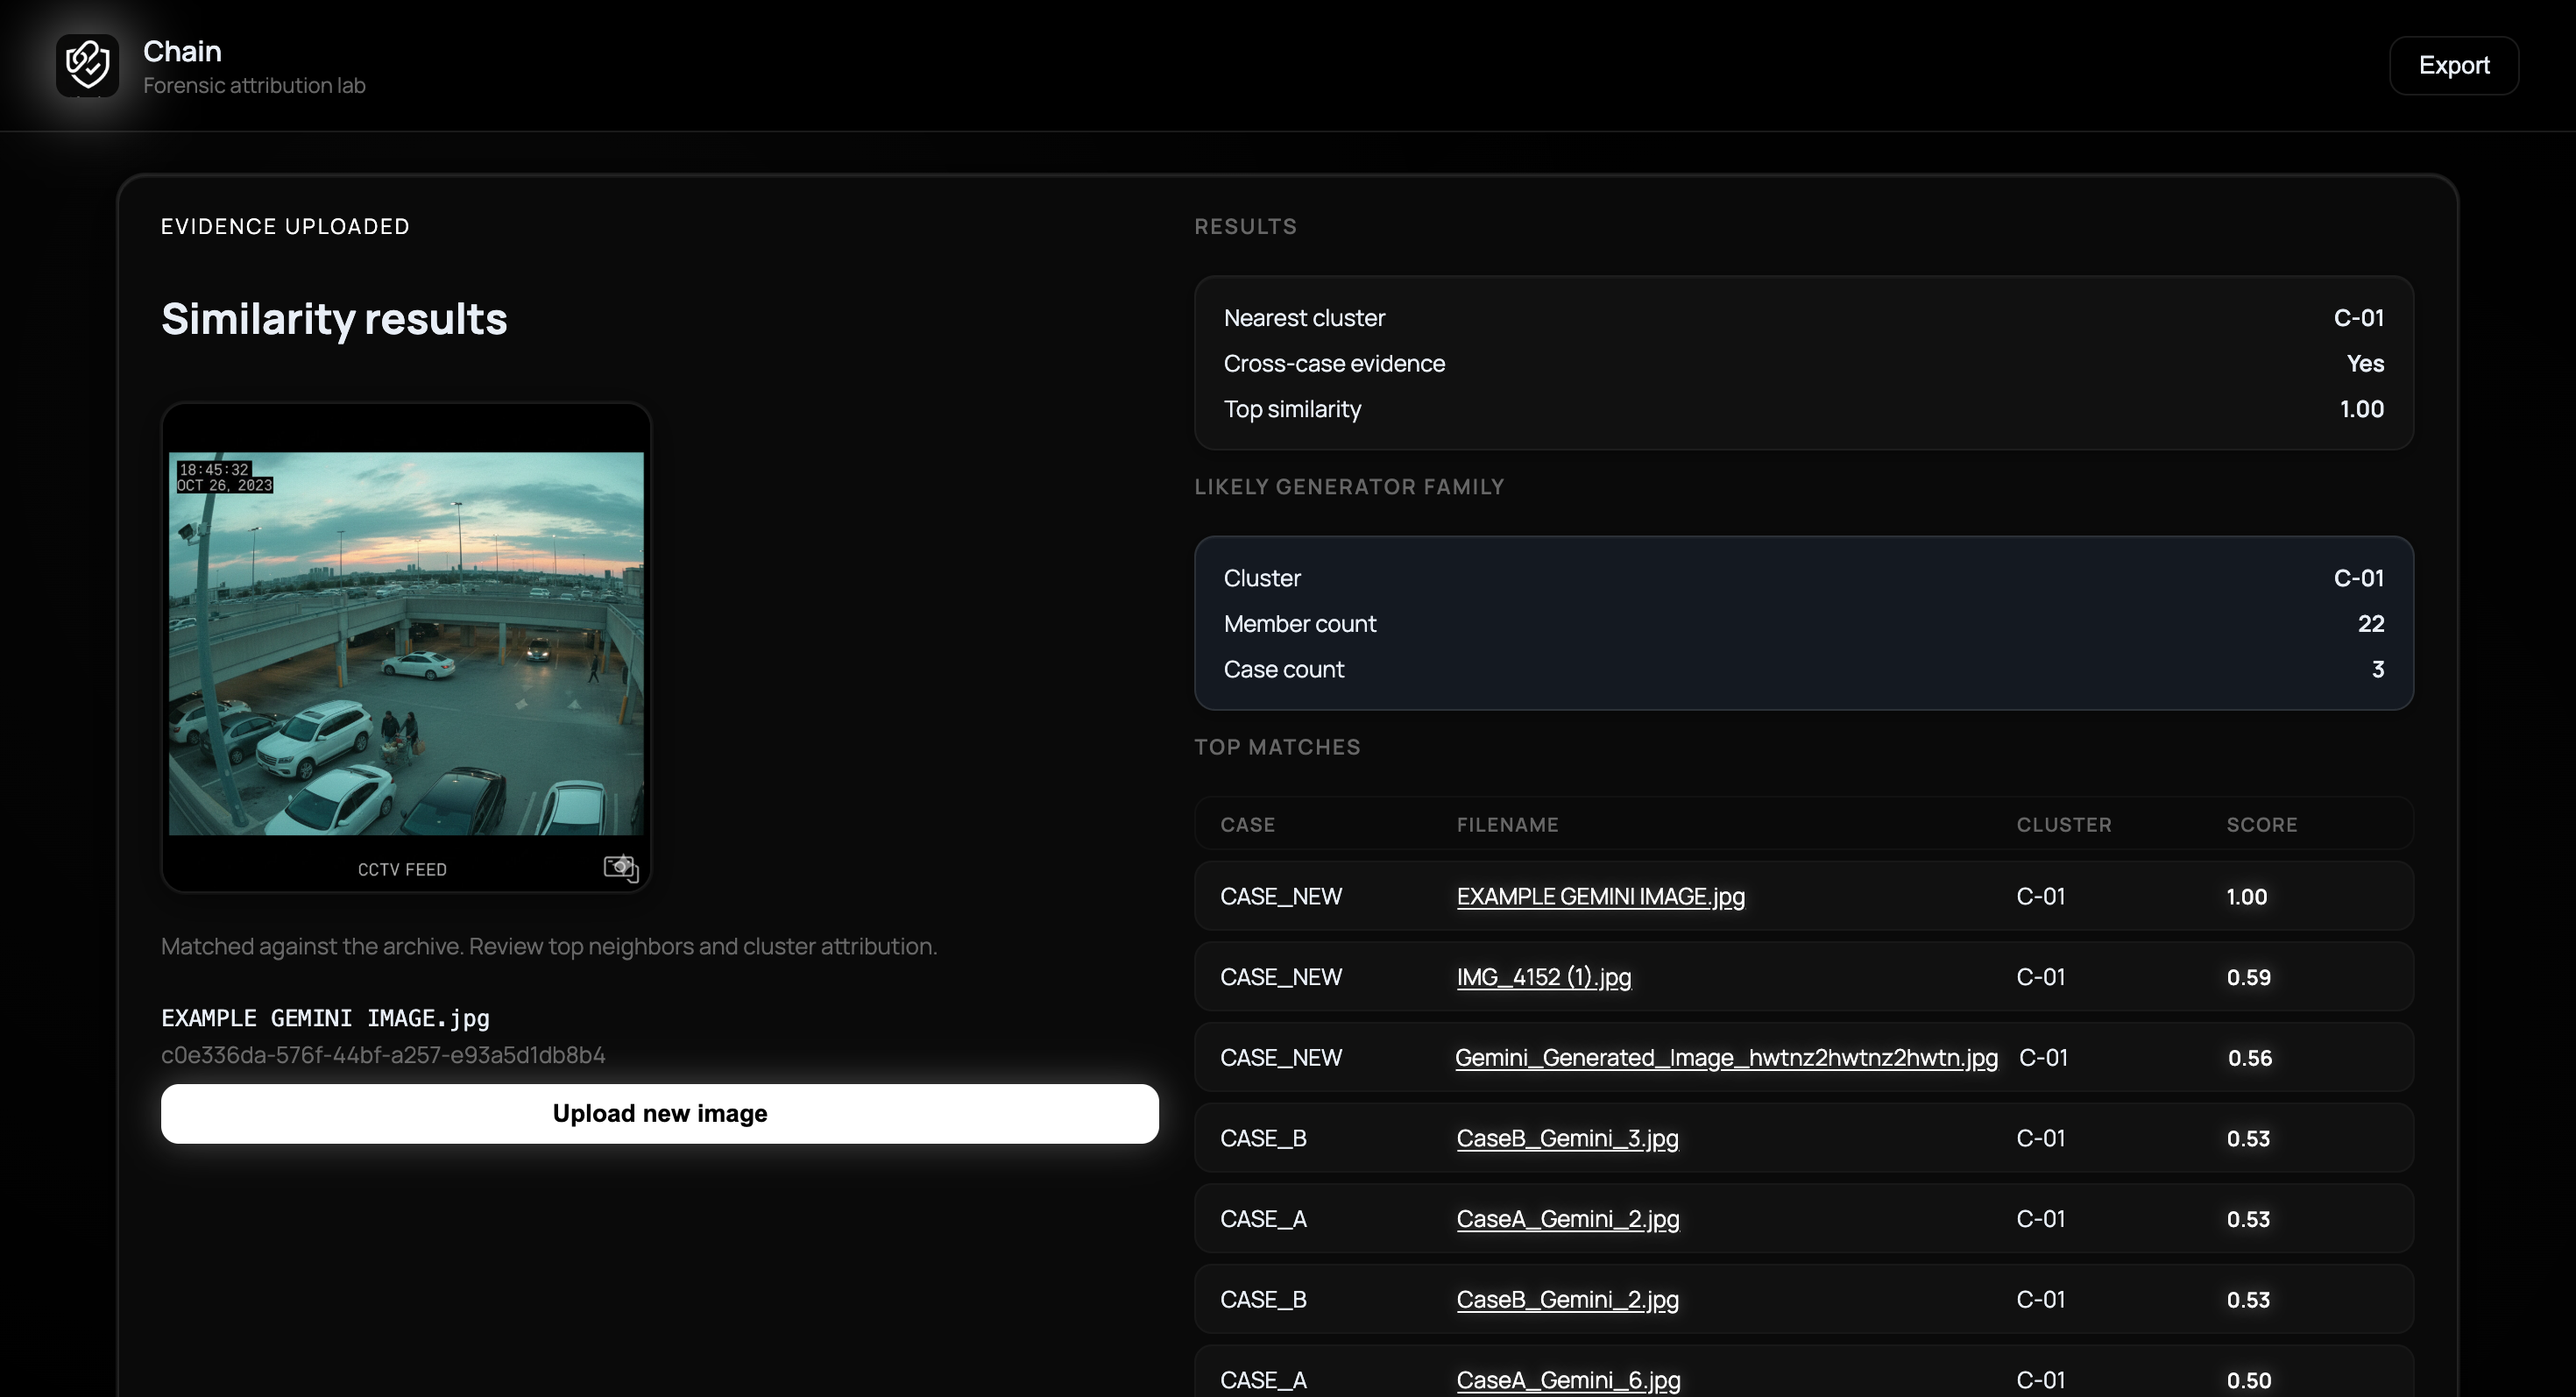Open Gemini_Generated_Image_hwtnz2hwtnz2hwtn.jpg link
The image size is (2576, 1397).
(x=1725, y=1057)
